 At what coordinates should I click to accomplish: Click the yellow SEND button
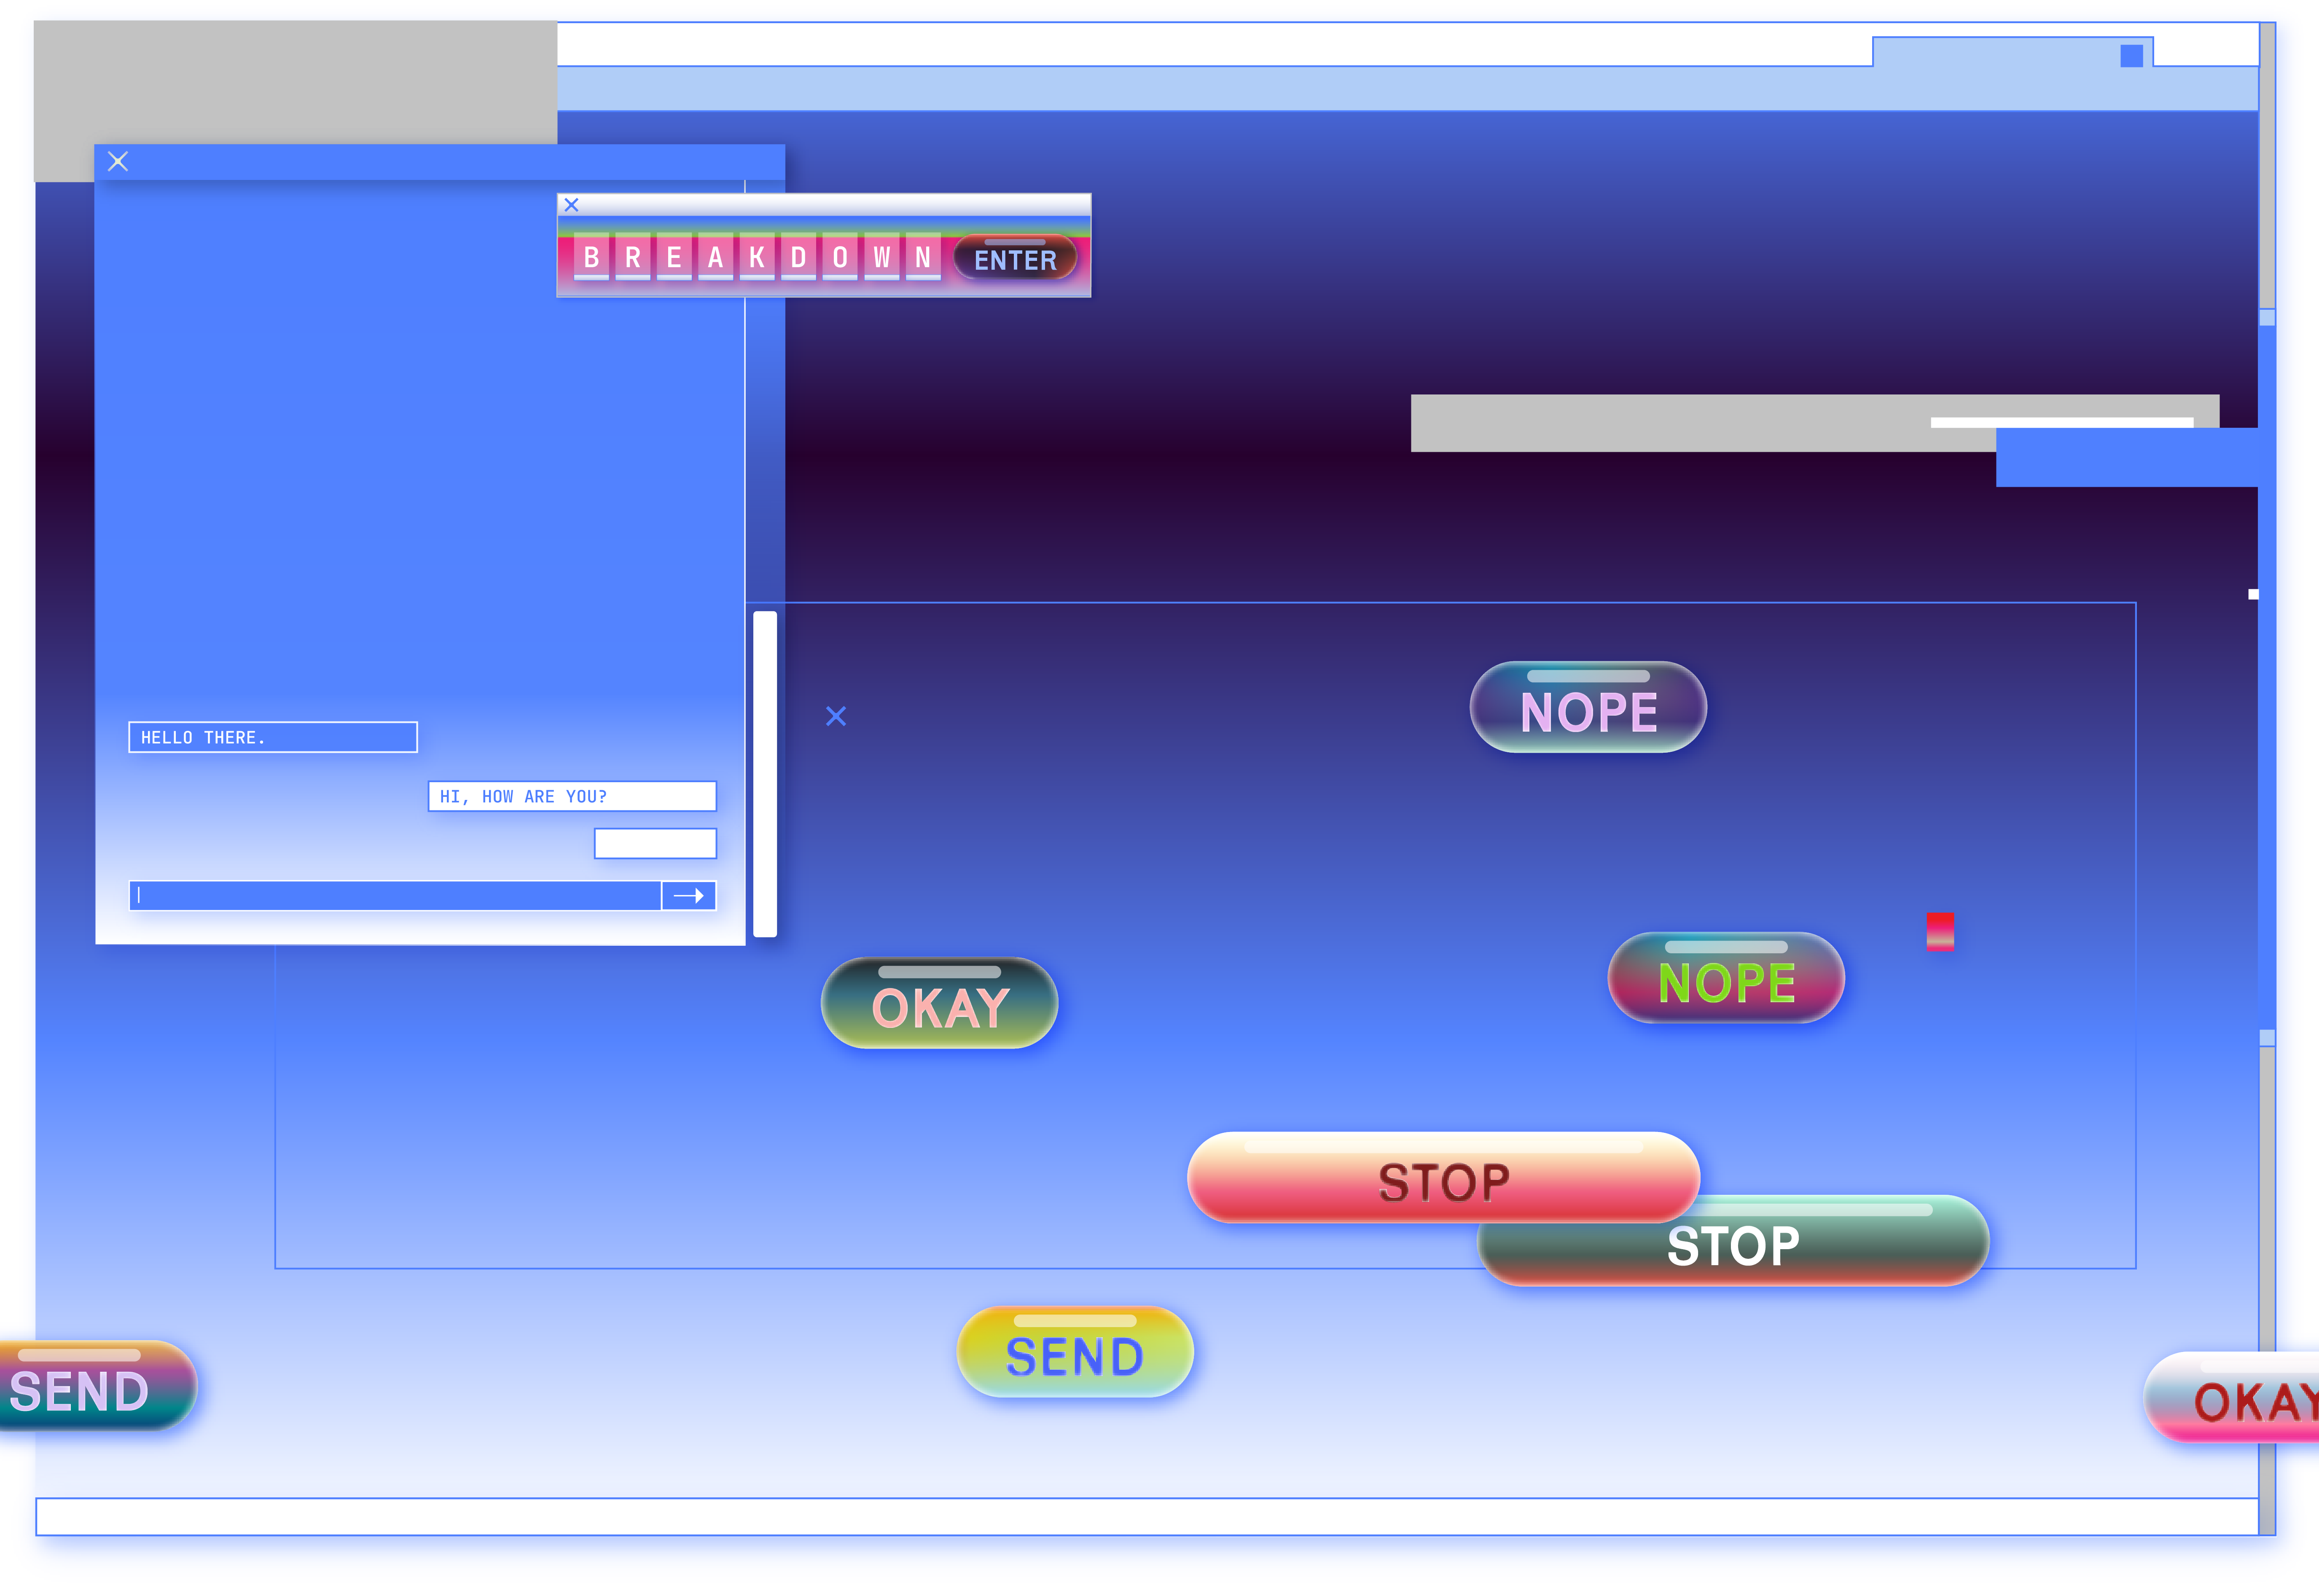coord(1075,1352)
